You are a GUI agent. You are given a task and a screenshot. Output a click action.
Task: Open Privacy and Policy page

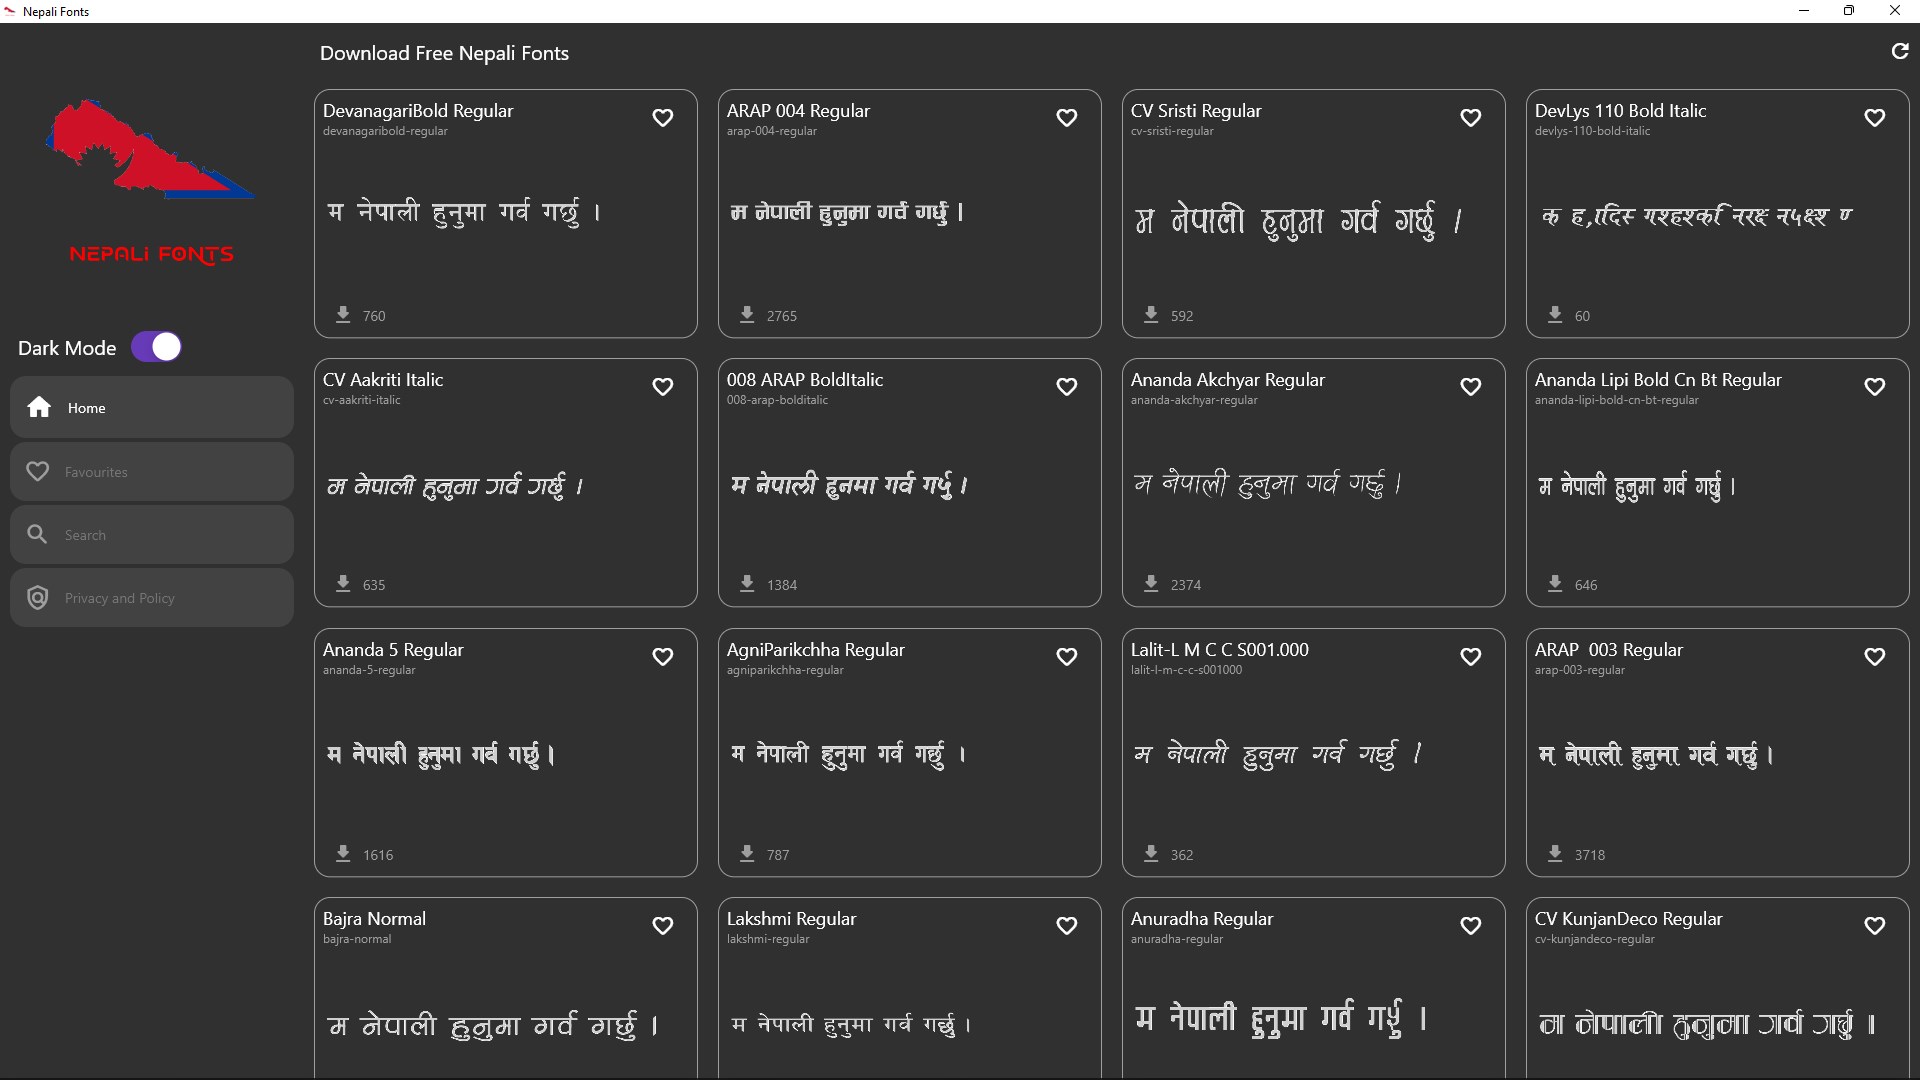152,598
